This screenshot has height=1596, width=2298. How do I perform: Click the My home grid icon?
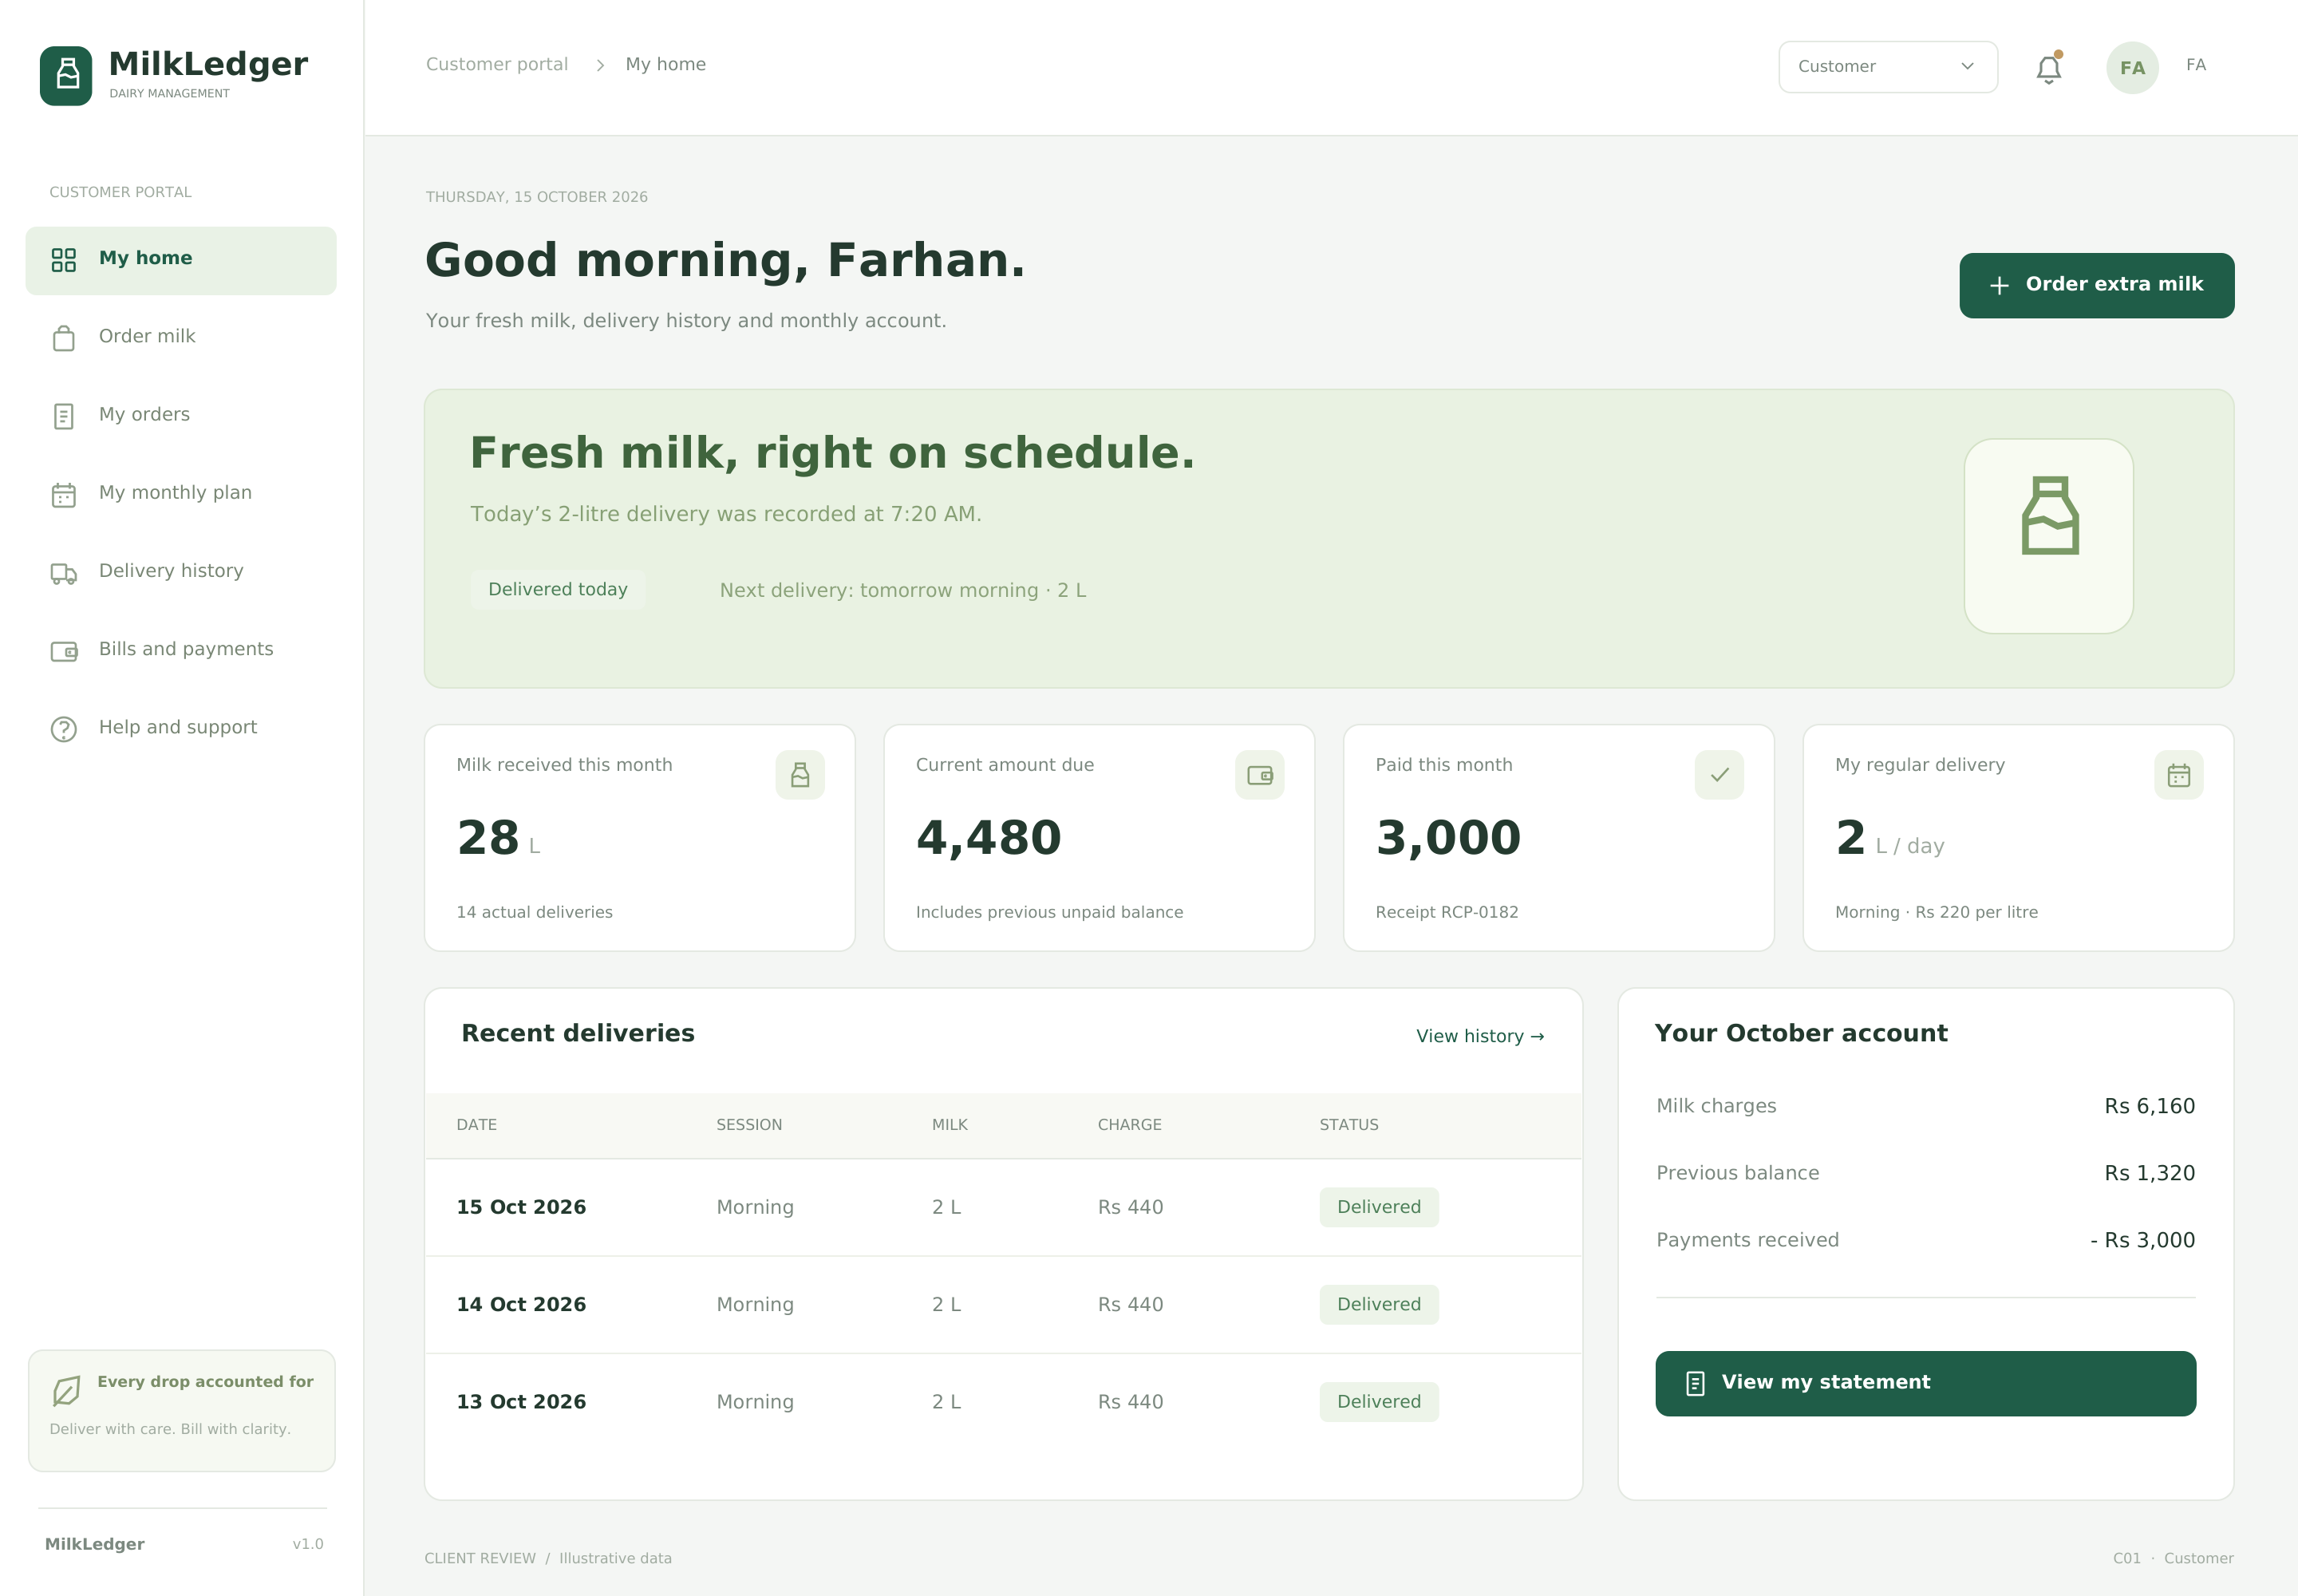64,260
